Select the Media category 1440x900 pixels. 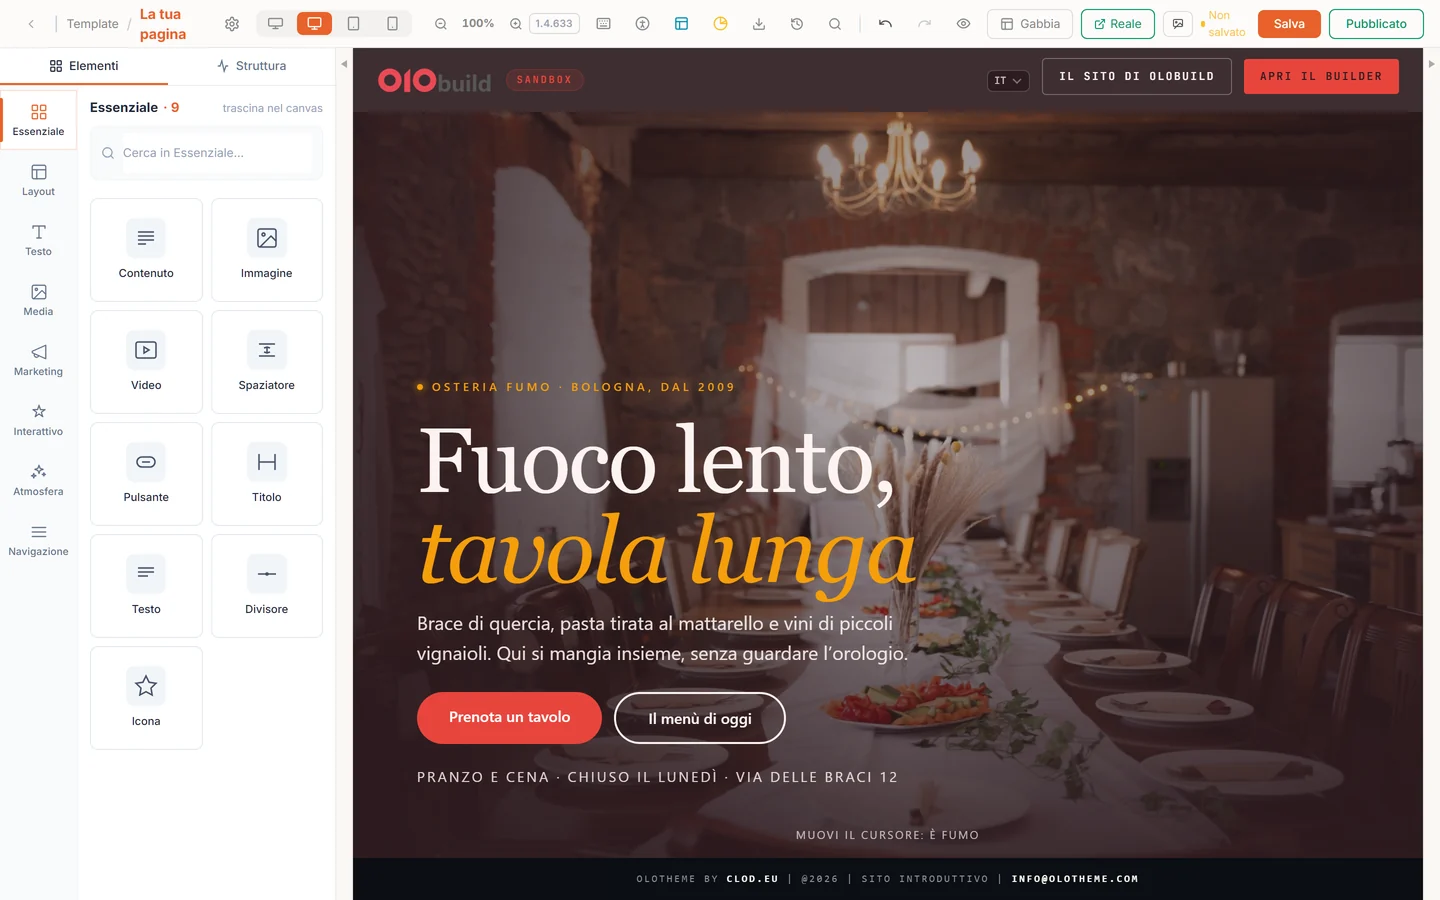coord(38,300)
